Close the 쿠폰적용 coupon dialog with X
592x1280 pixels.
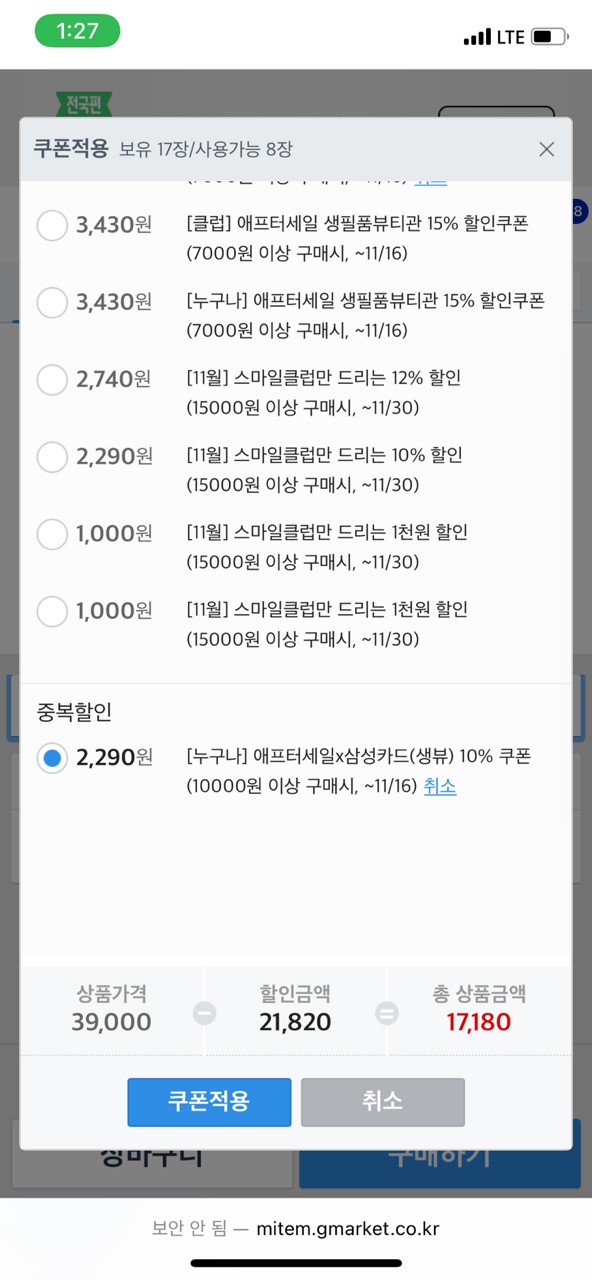click(x=546, y=149)
